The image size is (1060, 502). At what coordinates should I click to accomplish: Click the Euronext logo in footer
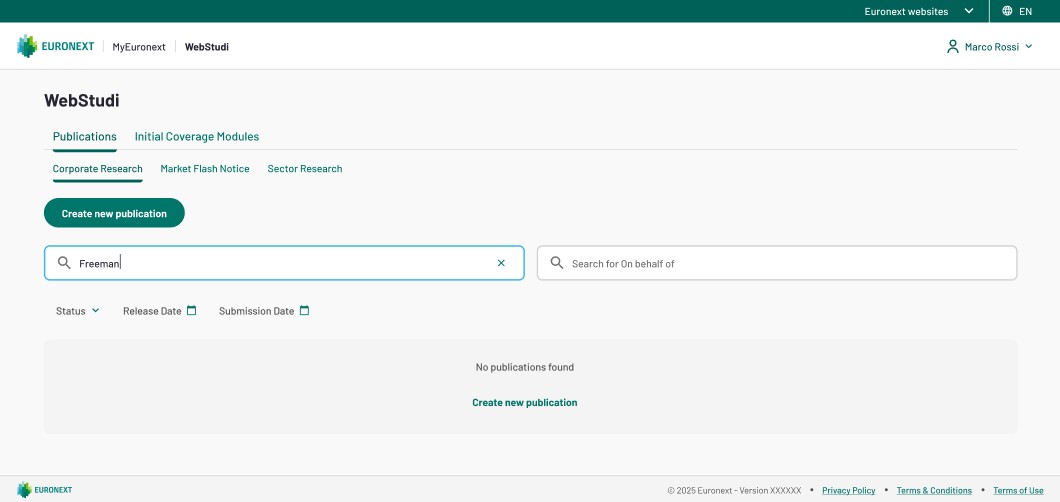44,490
